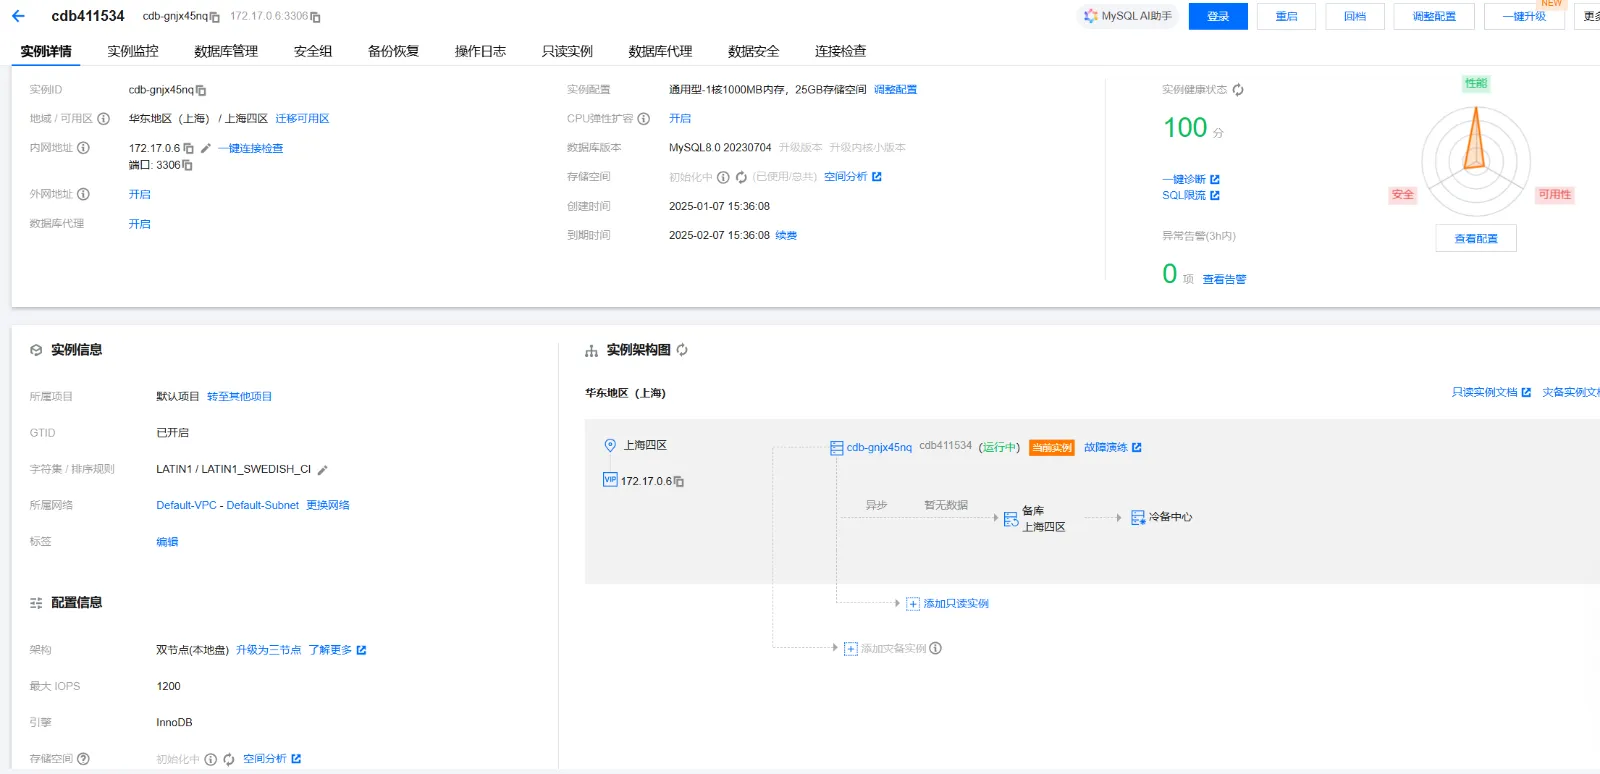The image size is (1600, 774).
Task: Click the 迁移可用区 link
Action: [302, 118]
